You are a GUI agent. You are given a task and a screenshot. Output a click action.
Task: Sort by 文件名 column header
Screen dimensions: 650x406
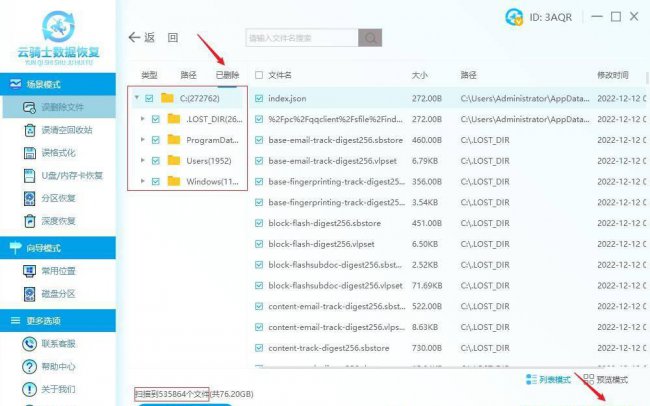tap(280, 75)
